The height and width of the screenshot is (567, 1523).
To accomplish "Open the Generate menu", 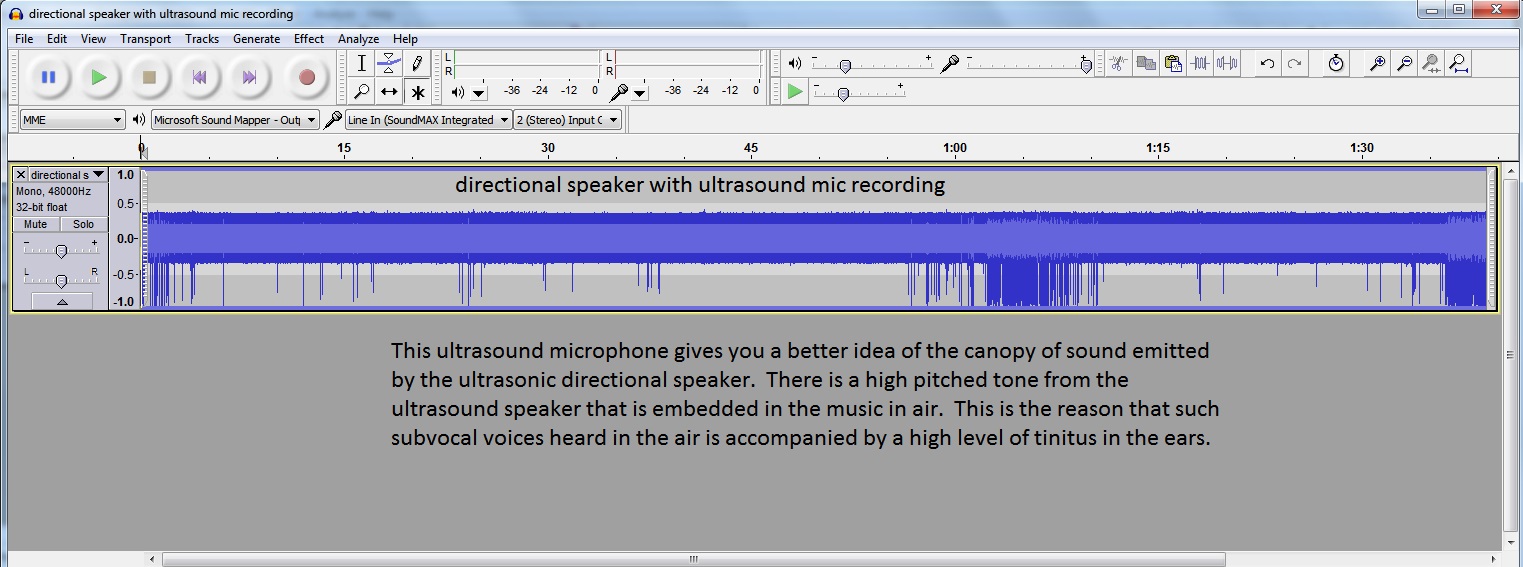I will (256, 39).
